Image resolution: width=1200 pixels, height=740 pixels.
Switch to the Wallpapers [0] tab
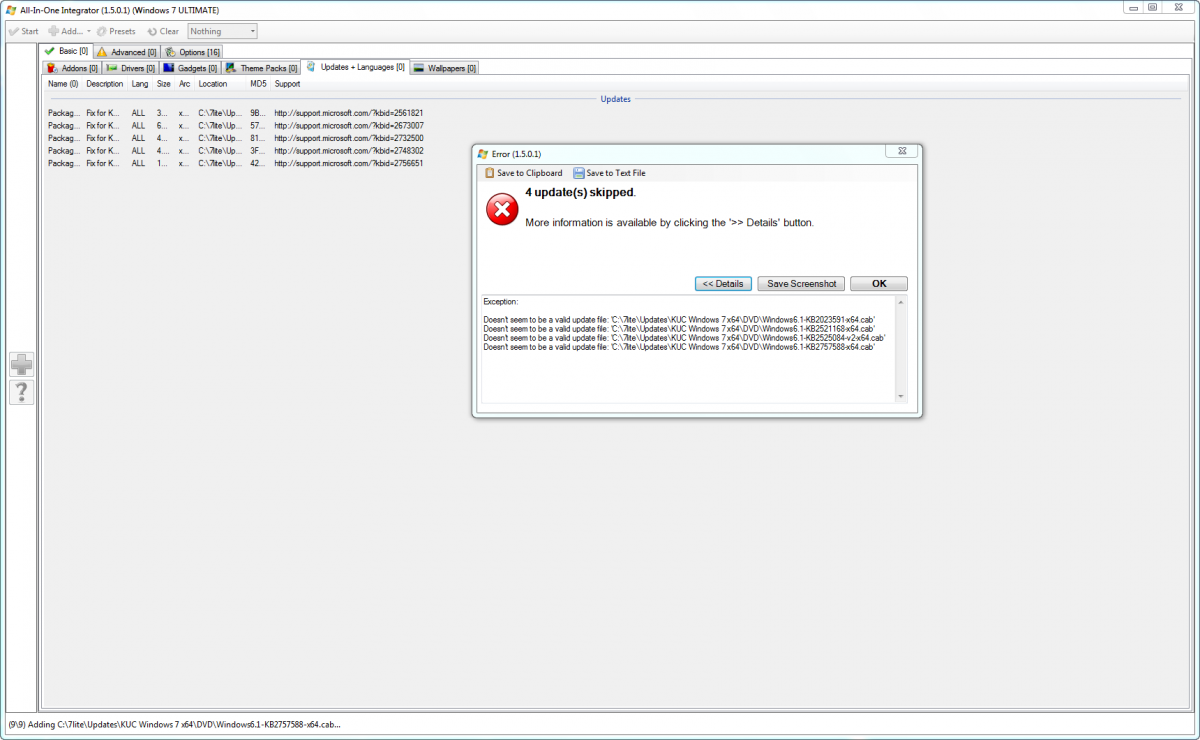click(445, 68)
